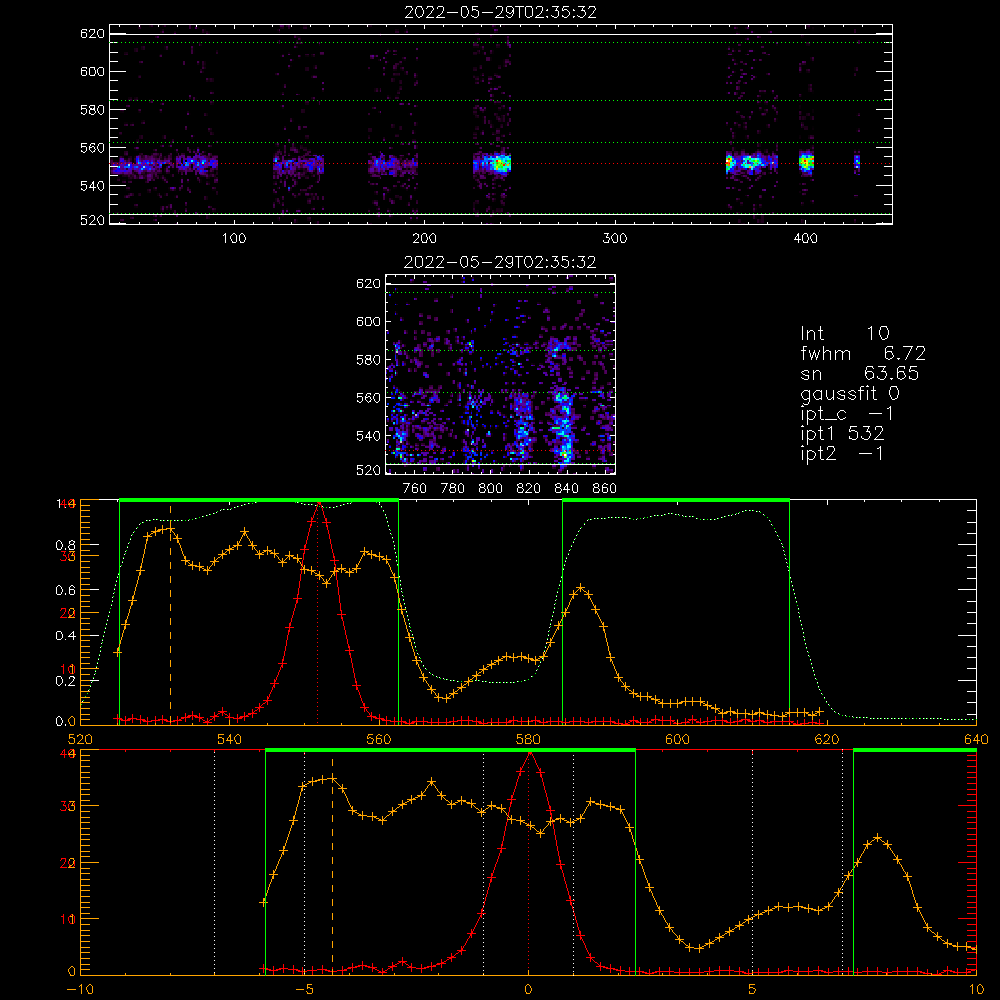Click orange curve's right-side peak in bottom plot
Screen dimensions: 1000x1000
tap(878, 837)
